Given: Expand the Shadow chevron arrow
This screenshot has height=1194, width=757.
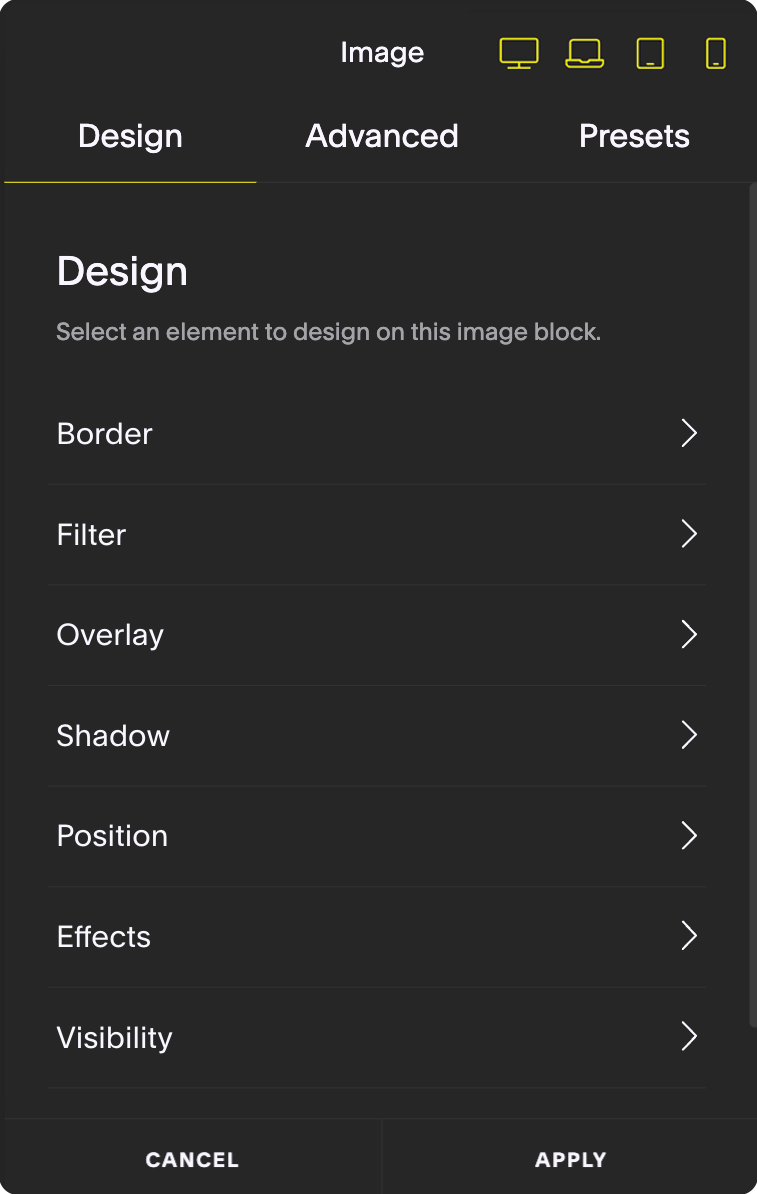Looking at the screenshot, I should point(688,735).
